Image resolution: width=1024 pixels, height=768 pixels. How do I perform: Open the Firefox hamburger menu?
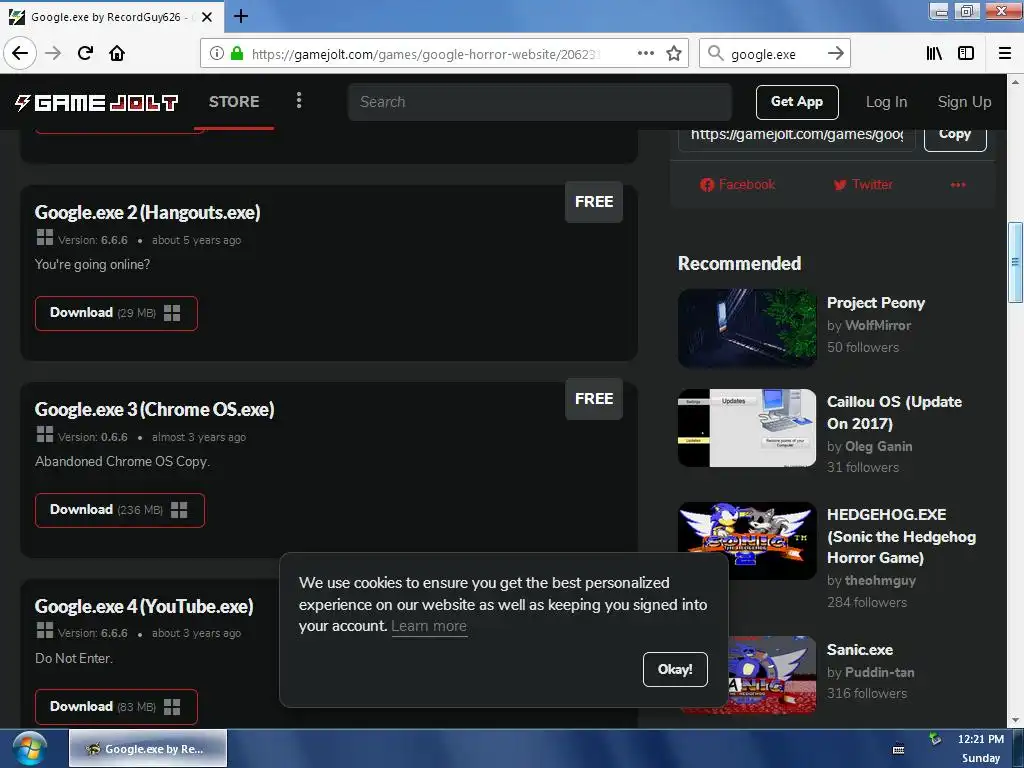pyautogui.click(x=1005, y=53)
